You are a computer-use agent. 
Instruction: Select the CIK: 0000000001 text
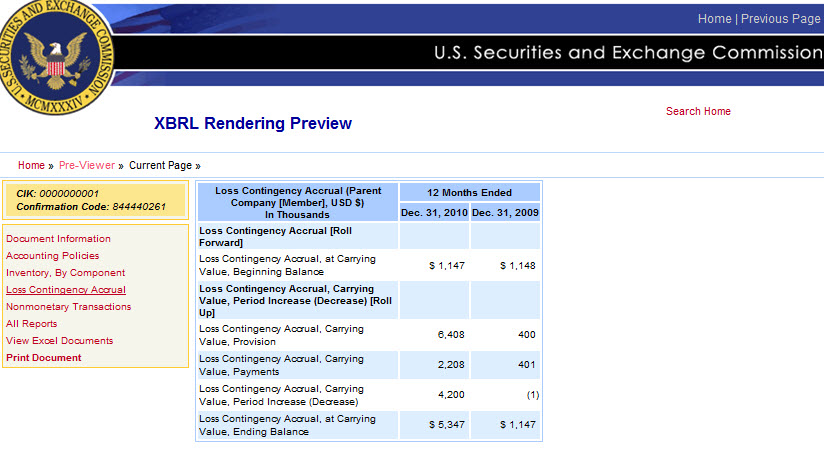[57, 193]
